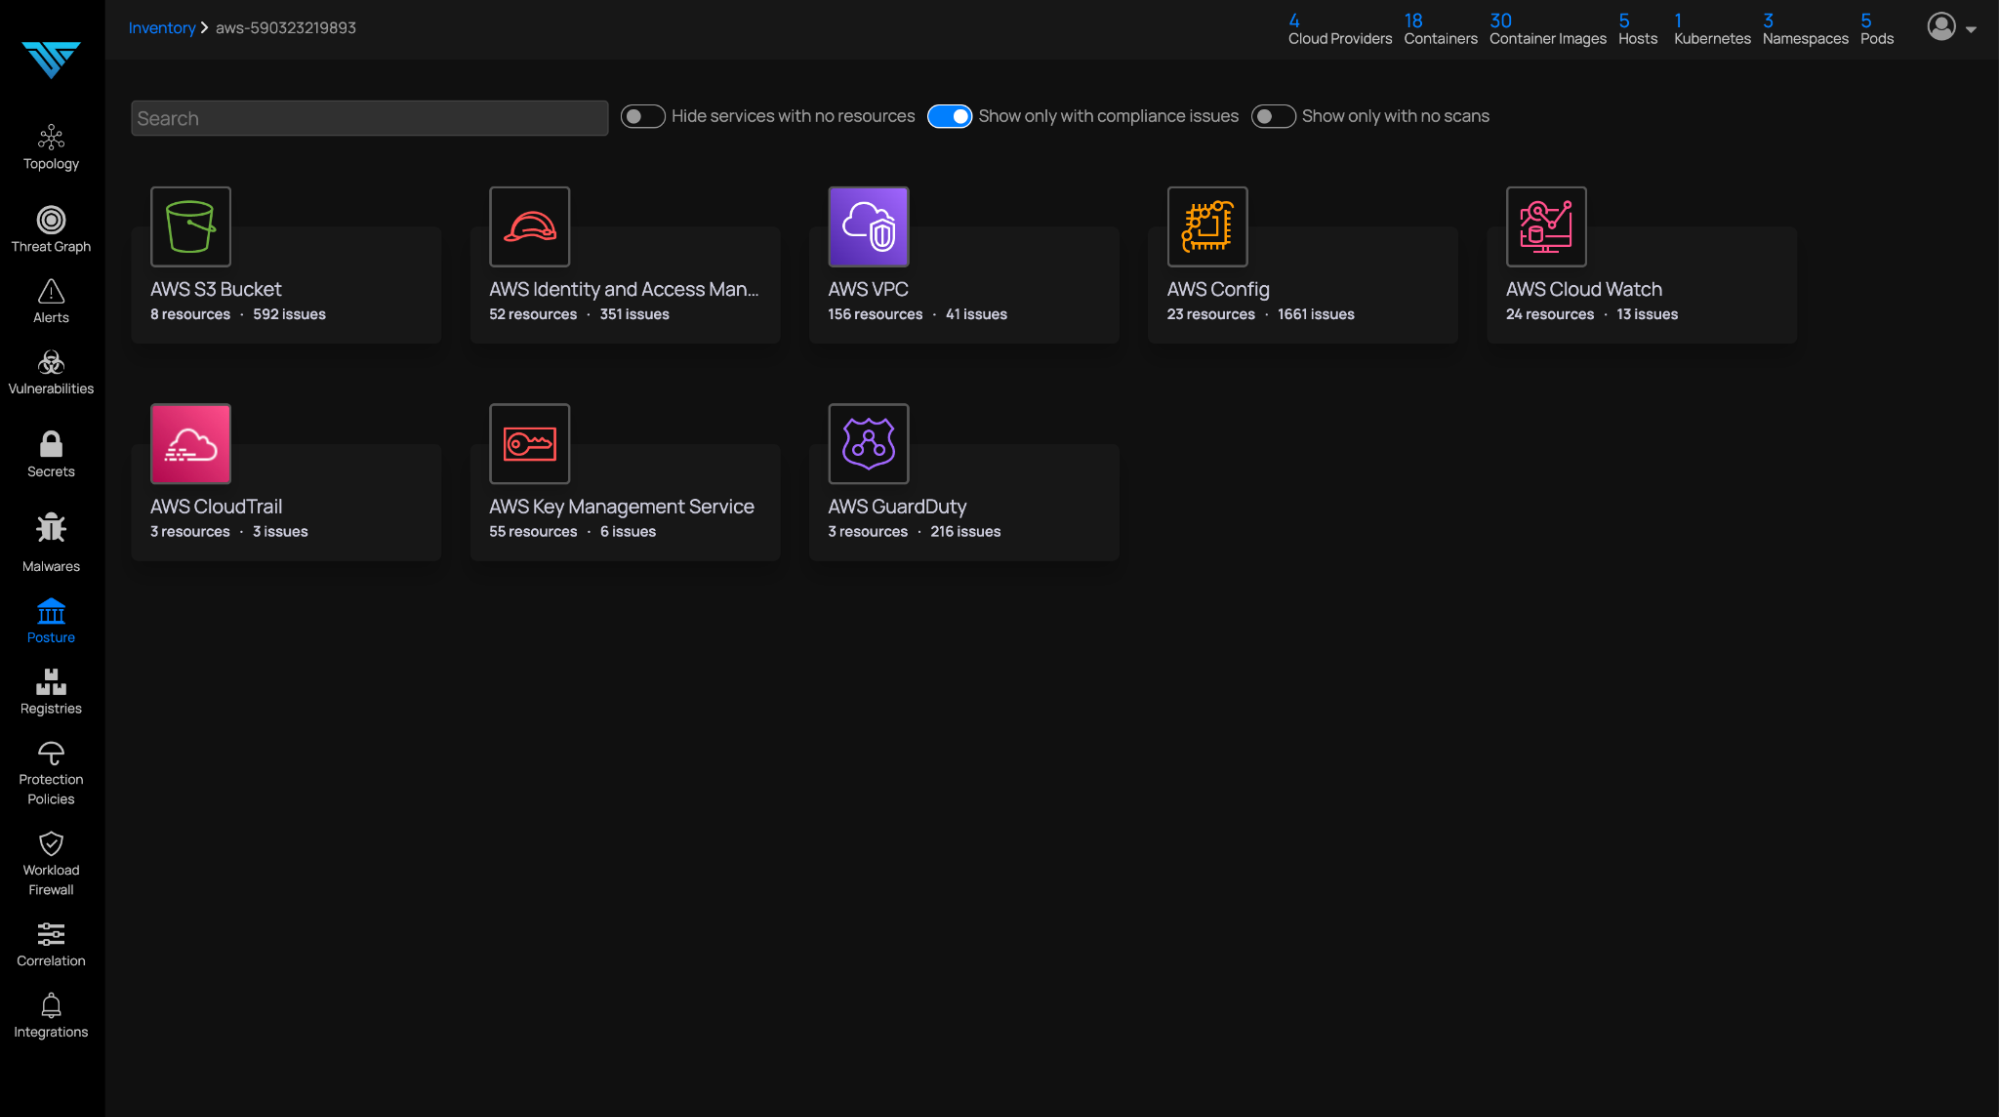Click the '6 issues' text

click(628, 532)
